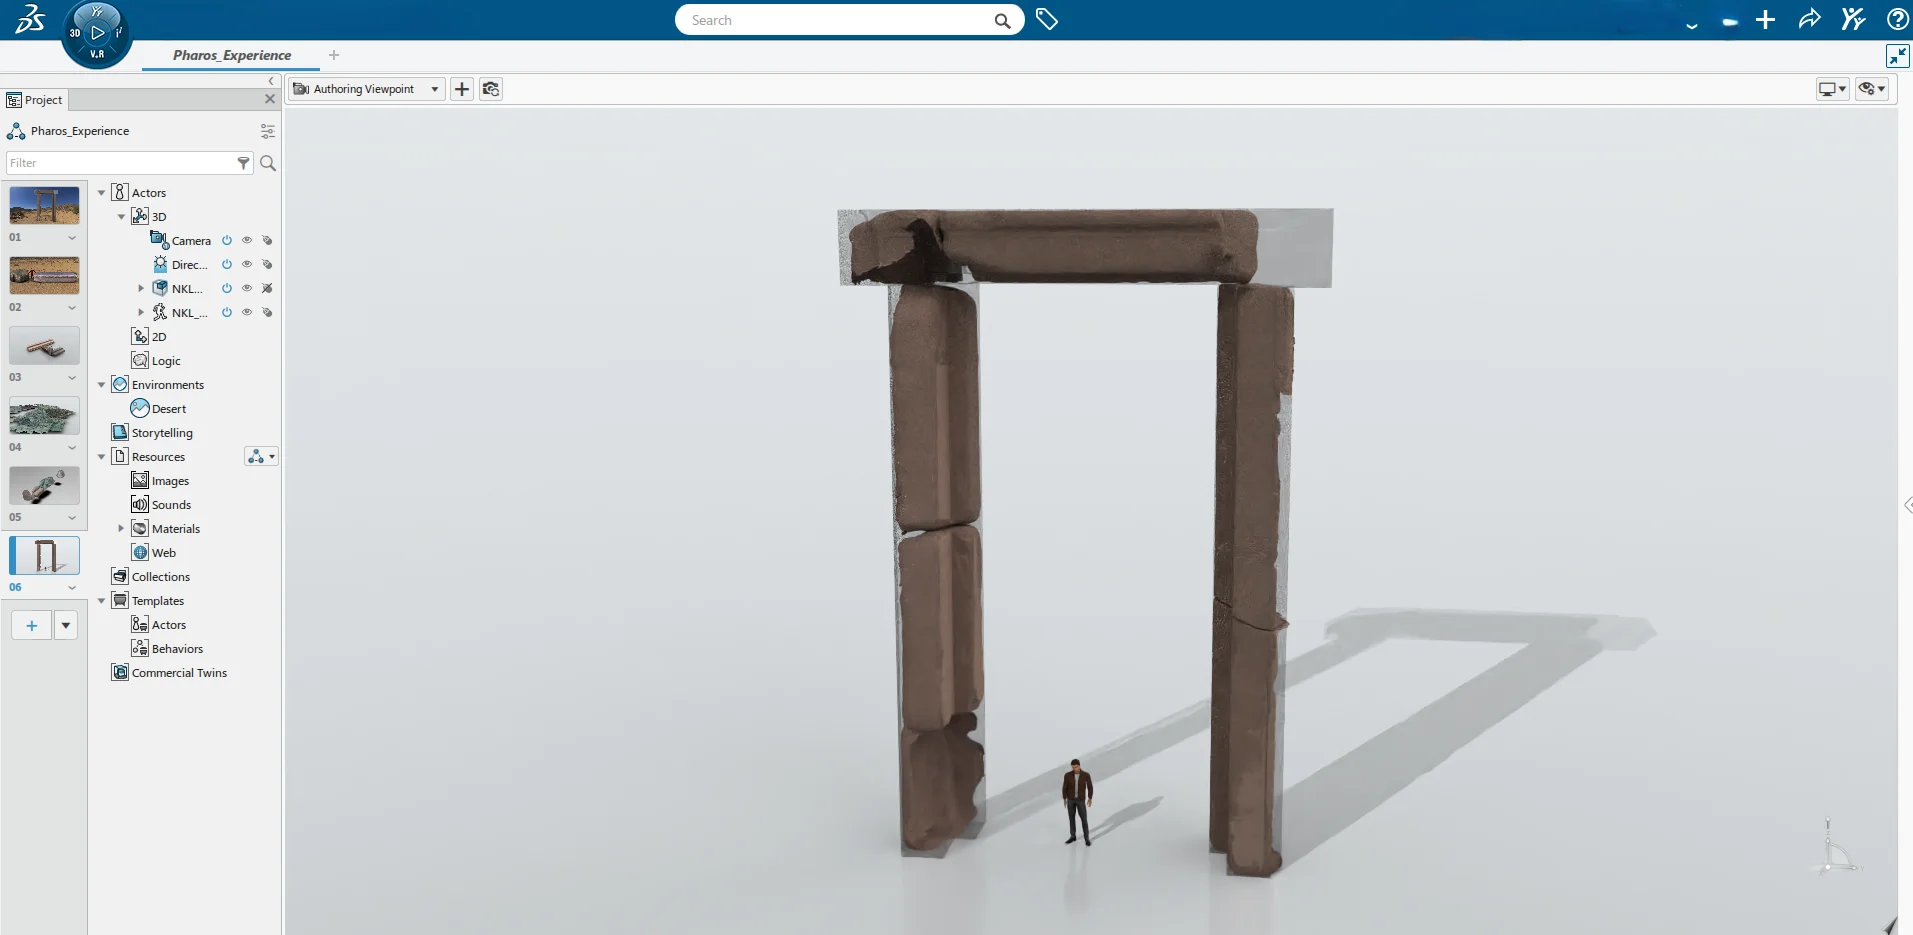Open the Authoring Viewpoint dropdown
1913x935 pixels.
point(432,89)
